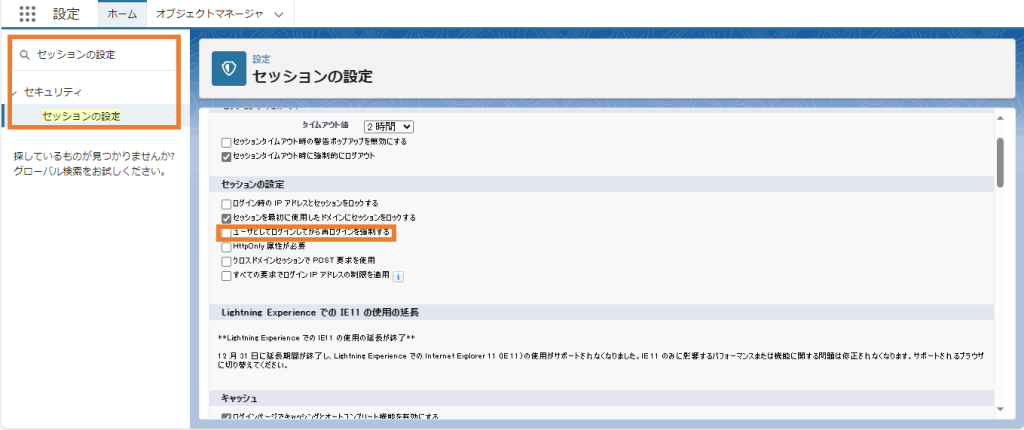Select セッションの設定 in the sidebar tree
The image size is (1024, 430).
(82, 116)
